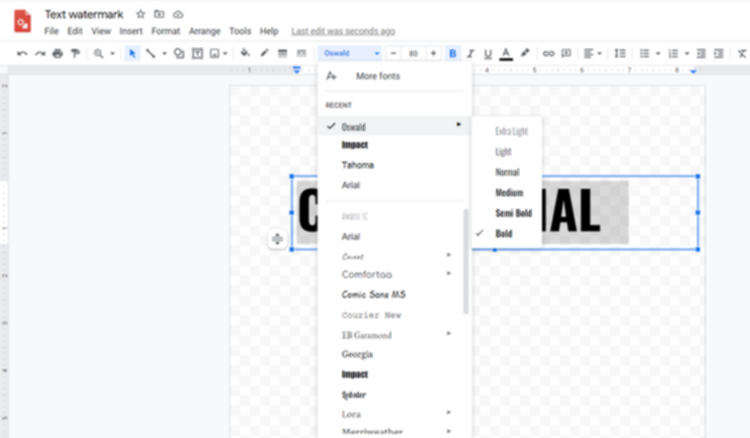Expand the Comfortaa font weights submenu
Screen dimensions: 750x438
(x=449, y=274)
